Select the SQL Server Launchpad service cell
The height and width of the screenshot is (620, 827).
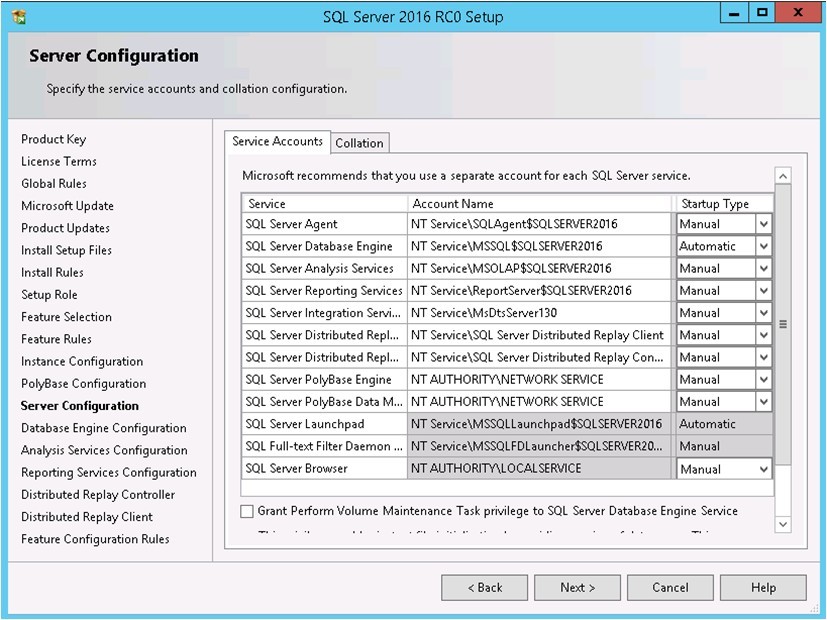(x=324, y=424)
